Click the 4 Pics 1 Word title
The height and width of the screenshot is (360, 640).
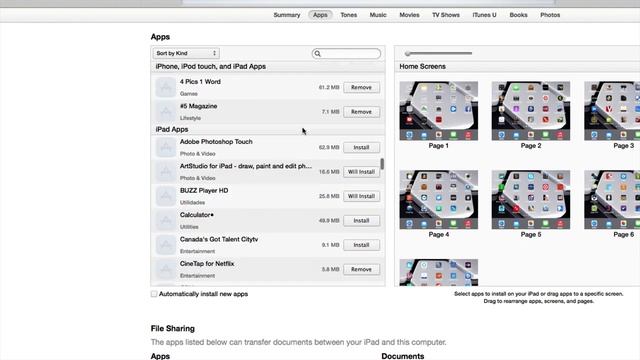tap(200, 82)
